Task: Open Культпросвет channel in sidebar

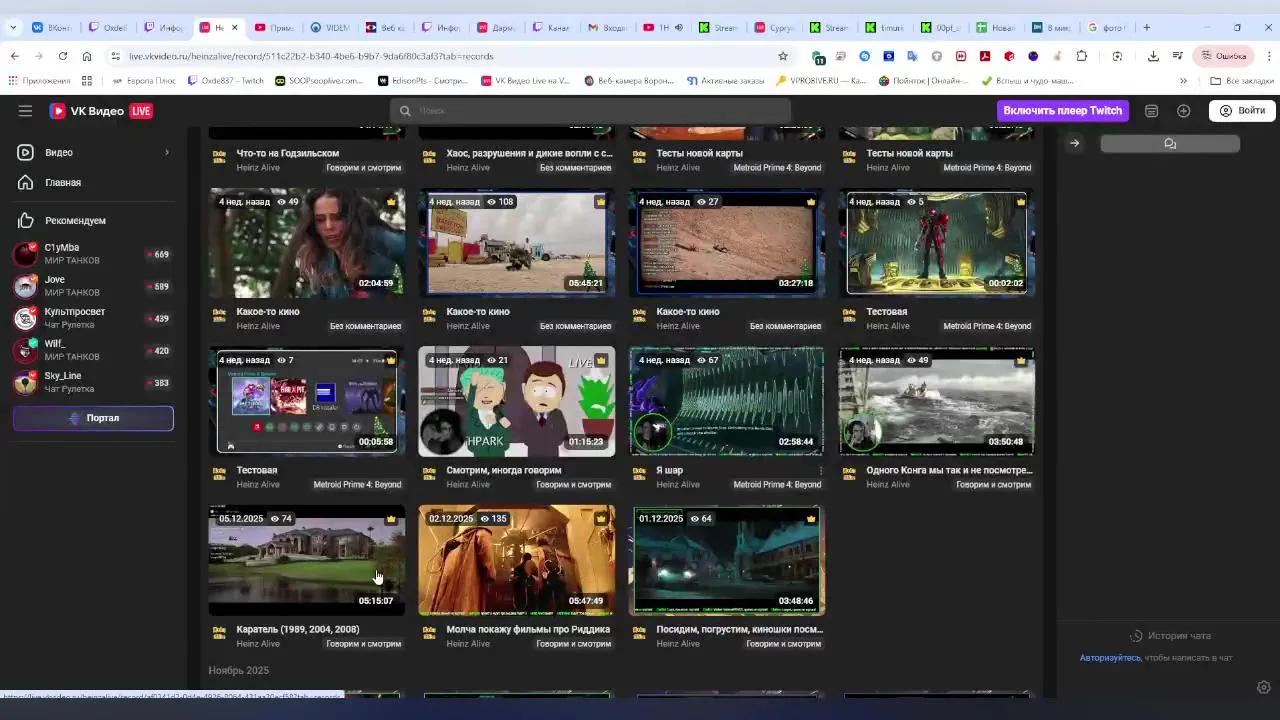Action: point(93,318)
